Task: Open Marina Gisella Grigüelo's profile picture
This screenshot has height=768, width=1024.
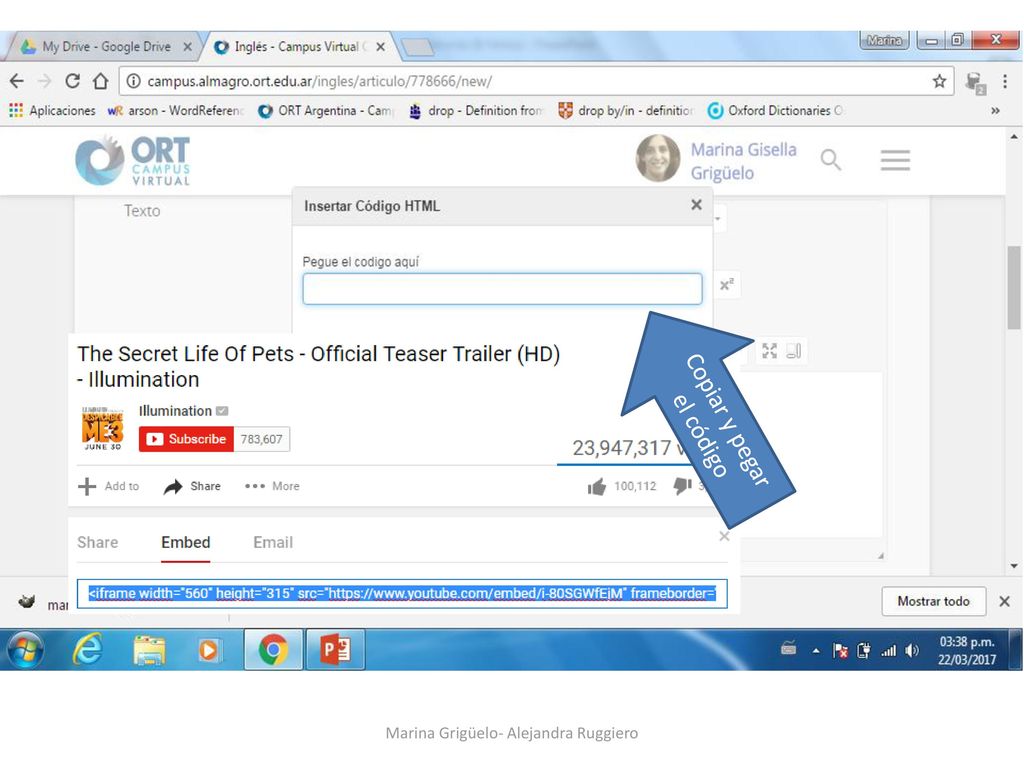Action: tap(658, 158)
